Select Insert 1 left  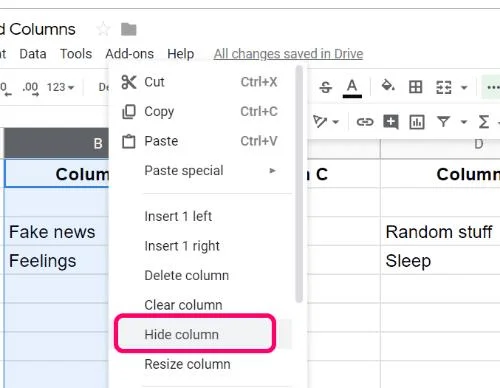click(x=201, y=217)
